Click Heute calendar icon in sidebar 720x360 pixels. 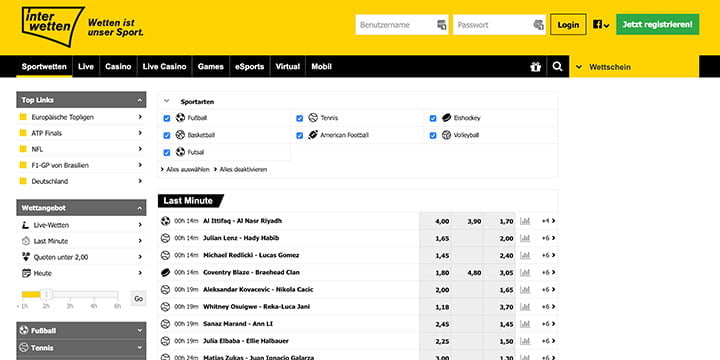(x=26, y=273)
